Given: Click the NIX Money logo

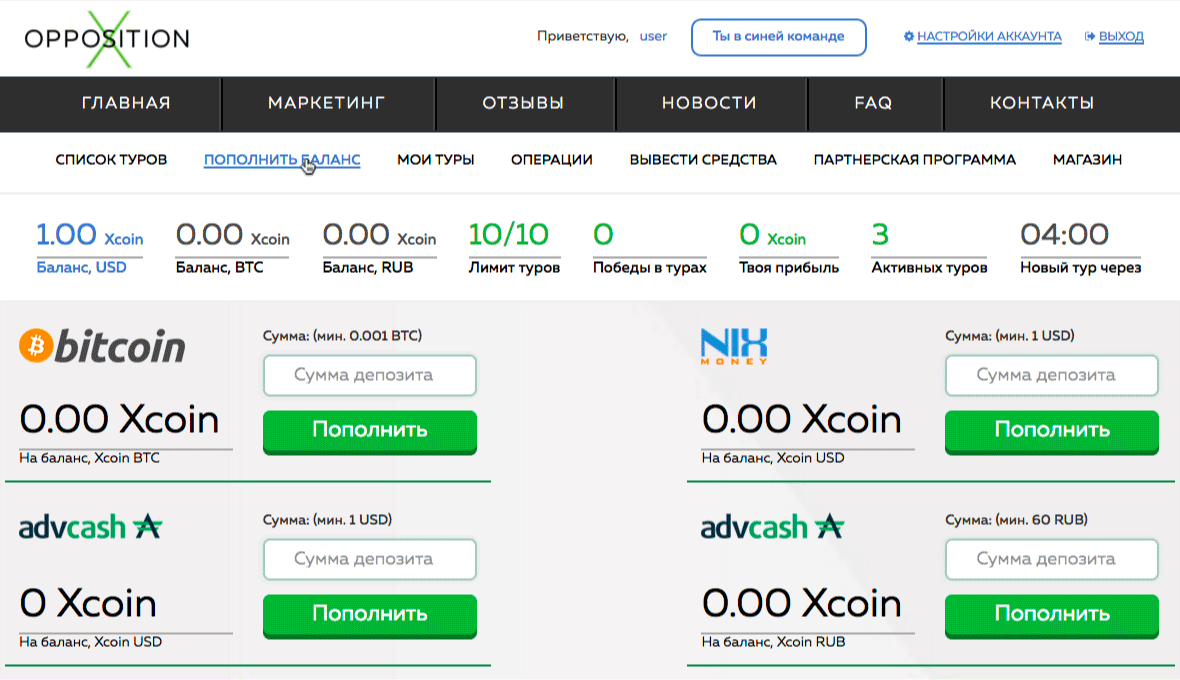Looking at the screenshot, I should click(x=734, y=346).
